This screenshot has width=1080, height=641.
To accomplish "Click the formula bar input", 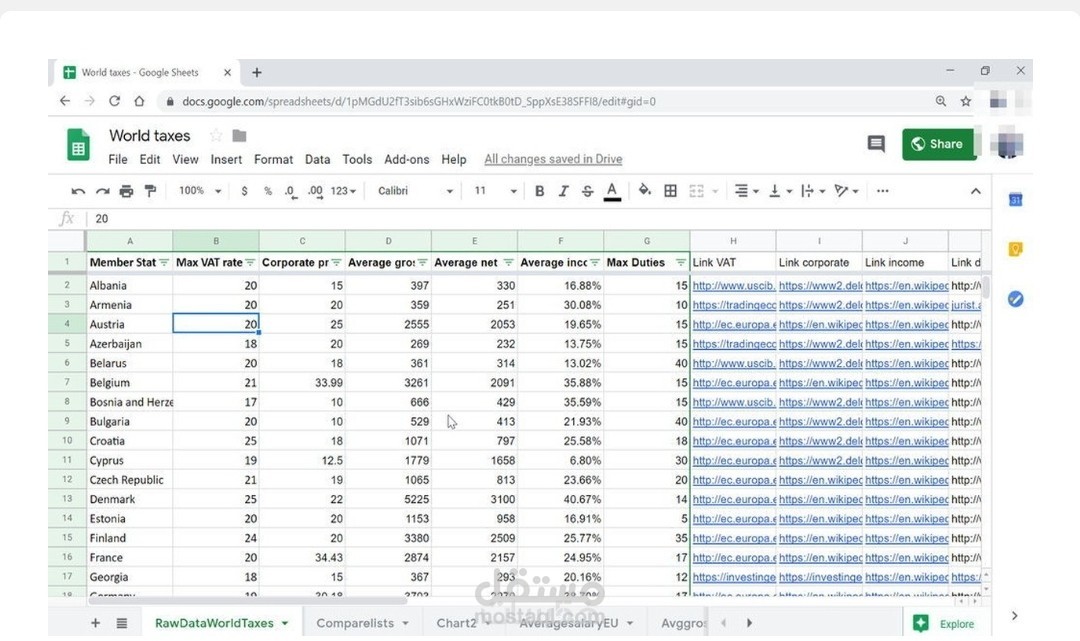I will tap(537, 219).
